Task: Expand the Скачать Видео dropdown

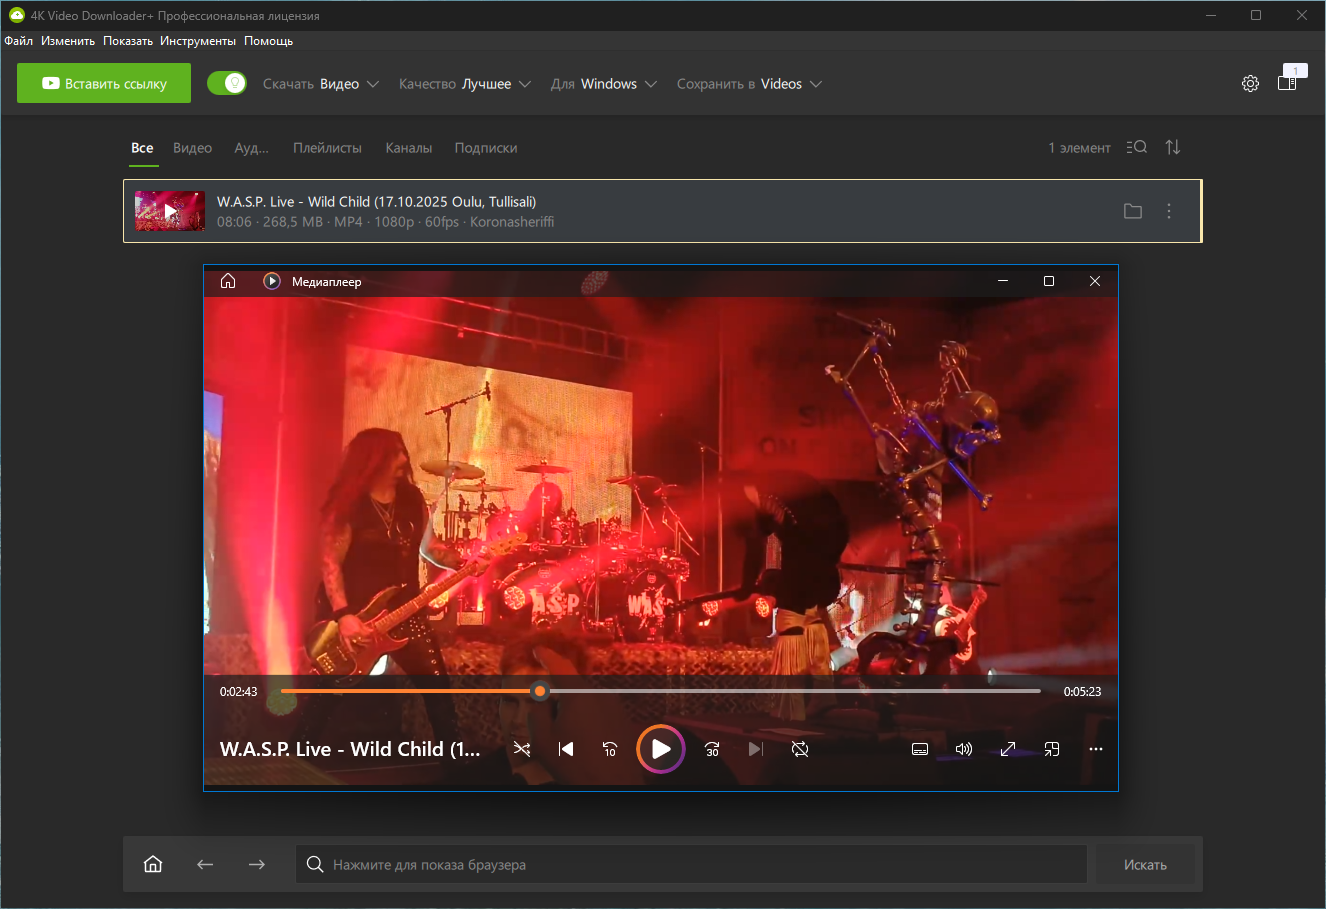Action: (321, 84)
